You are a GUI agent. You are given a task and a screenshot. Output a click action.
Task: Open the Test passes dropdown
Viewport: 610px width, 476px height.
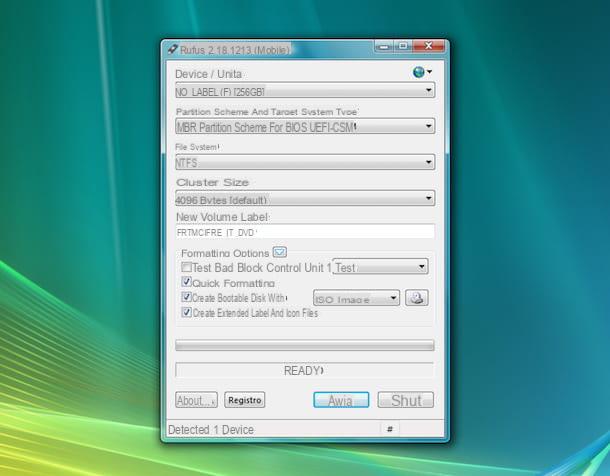(x=380, y=267)
